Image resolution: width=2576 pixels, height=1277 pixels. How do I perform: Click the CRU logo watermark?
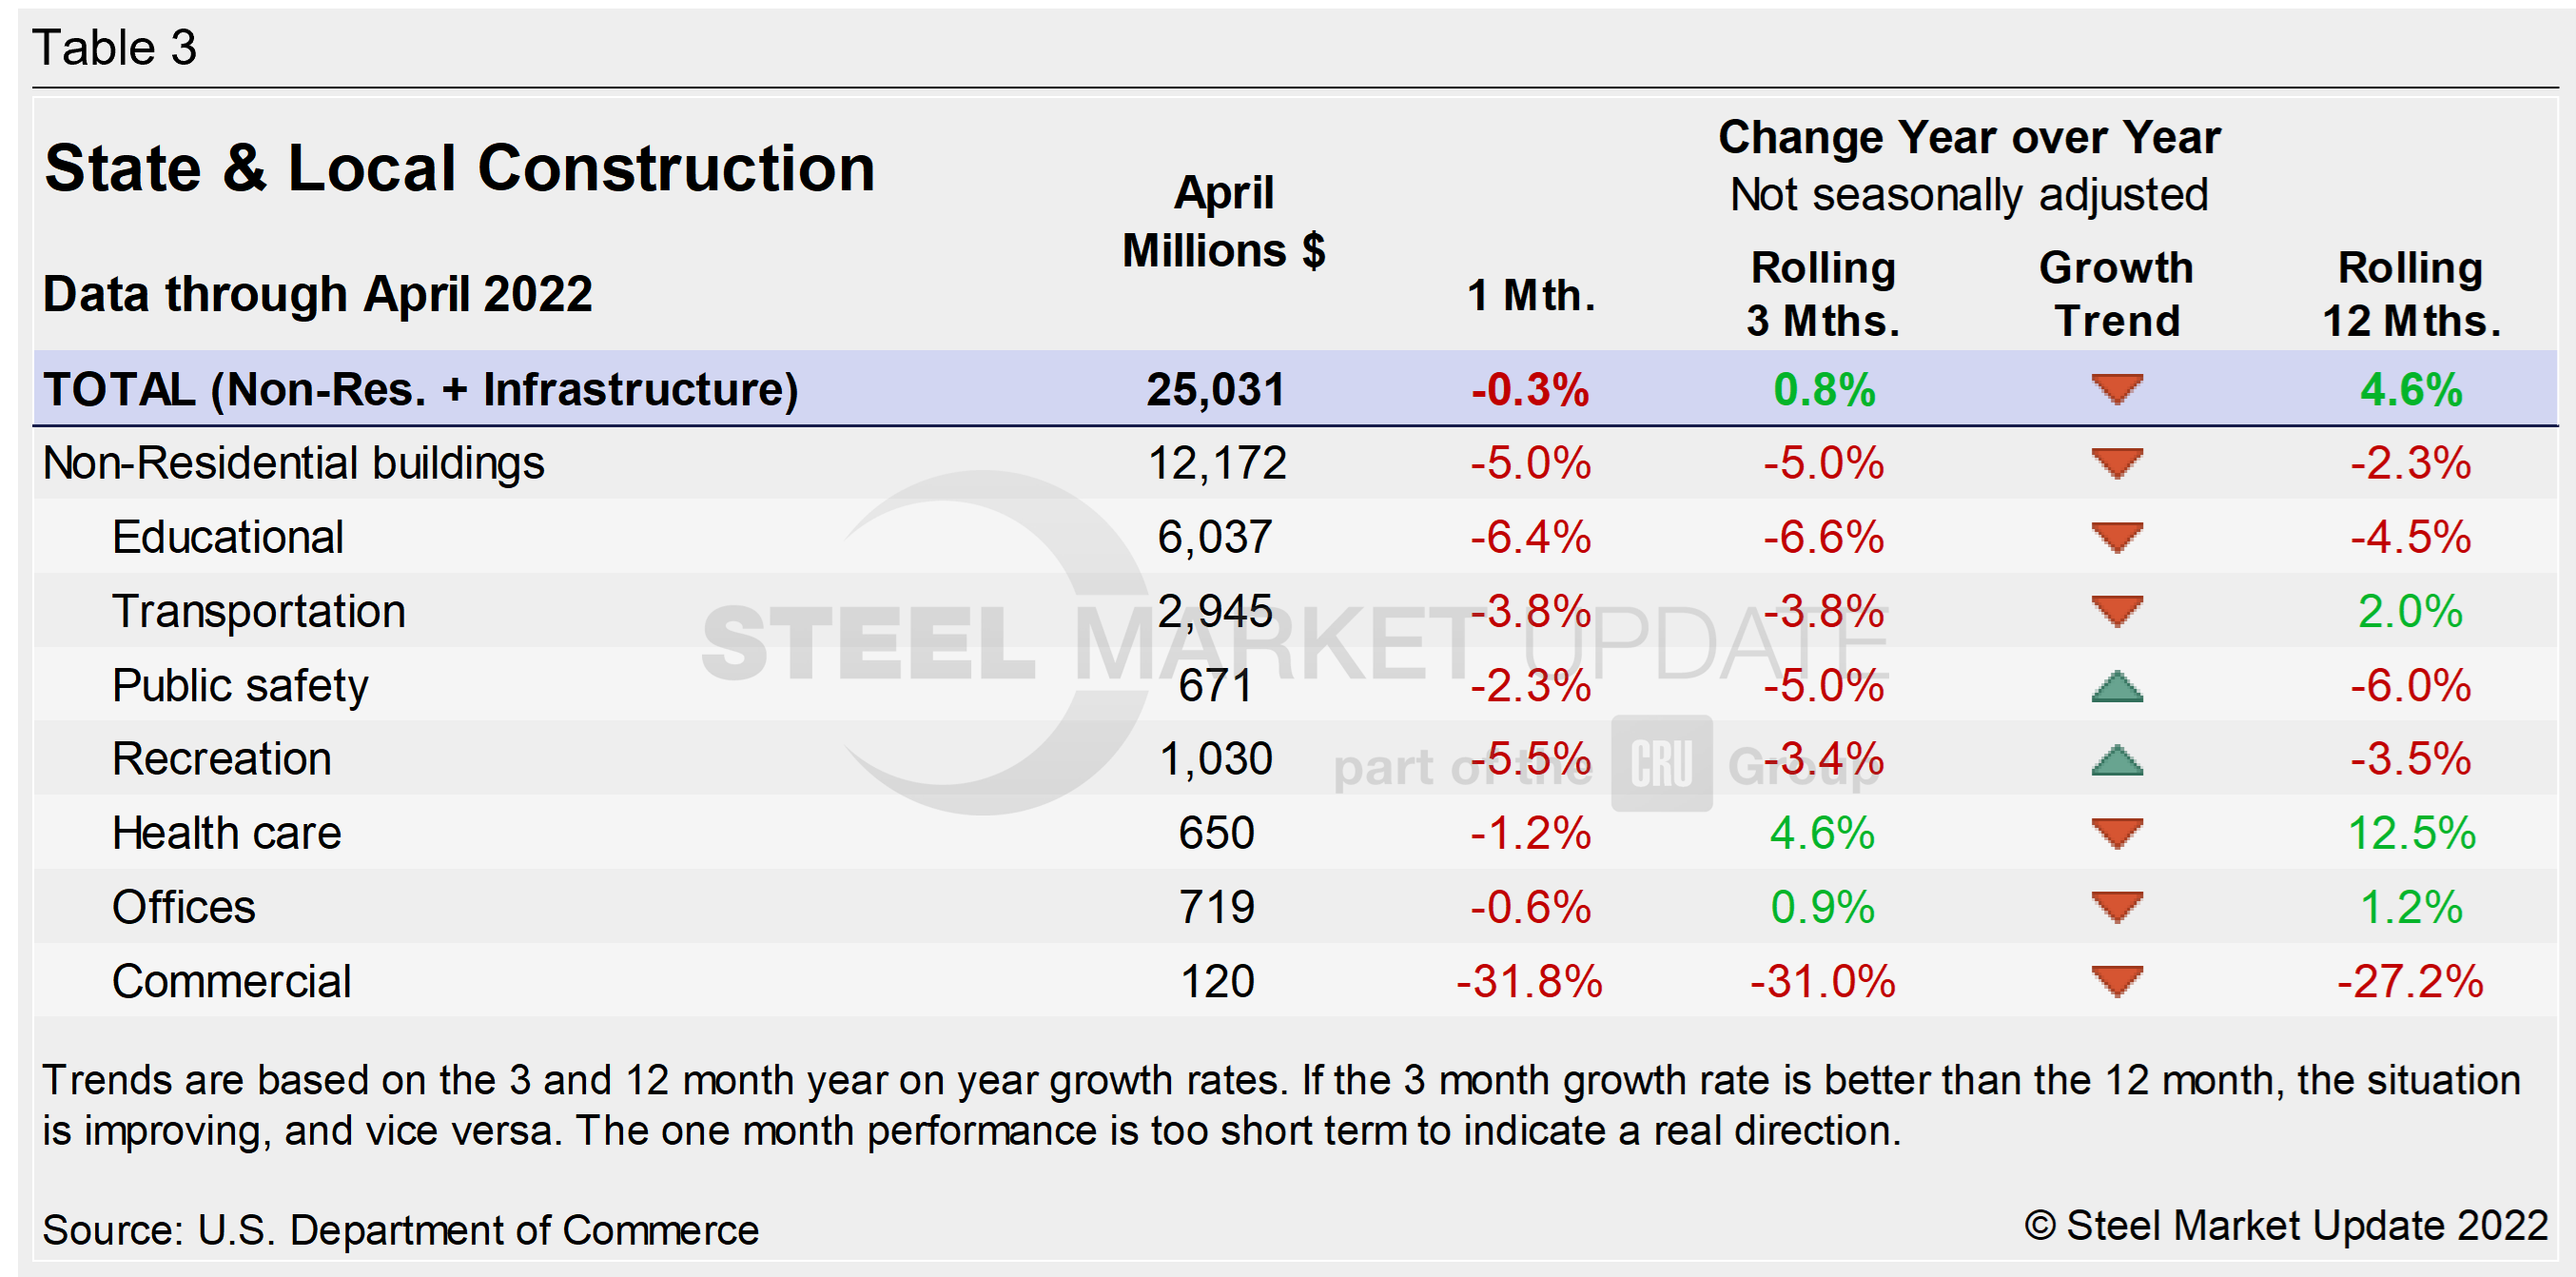coord(1661,764)
